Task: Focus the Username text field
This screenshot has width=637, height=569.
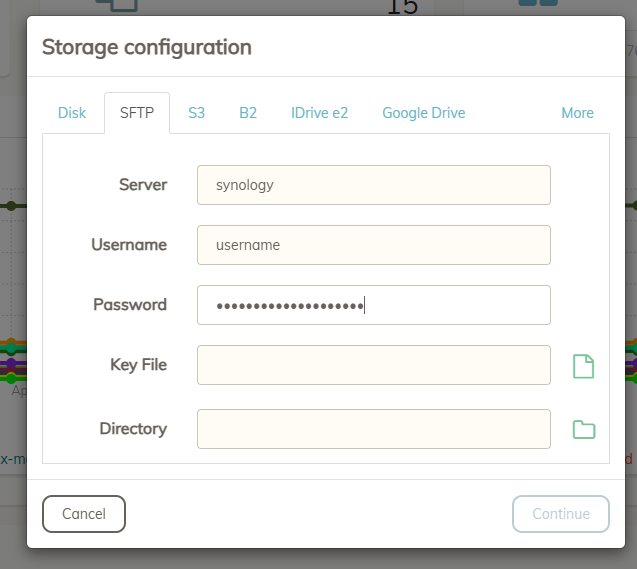Action: click(373, 245)
